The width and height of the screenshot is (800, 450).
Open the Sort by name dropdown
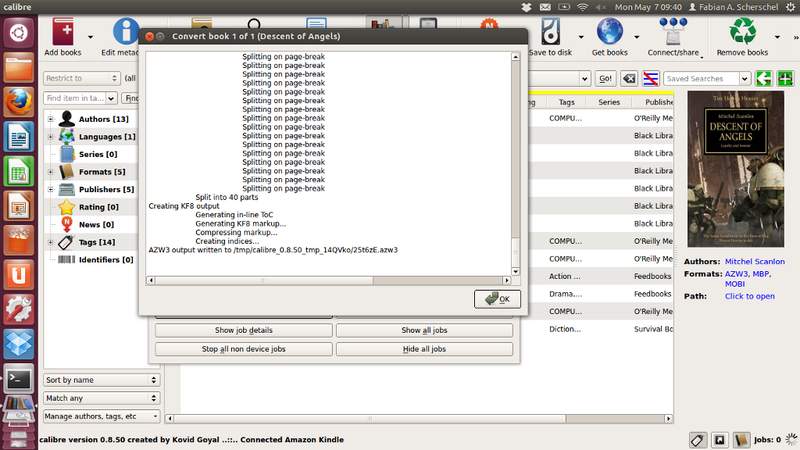pos(102,380)
